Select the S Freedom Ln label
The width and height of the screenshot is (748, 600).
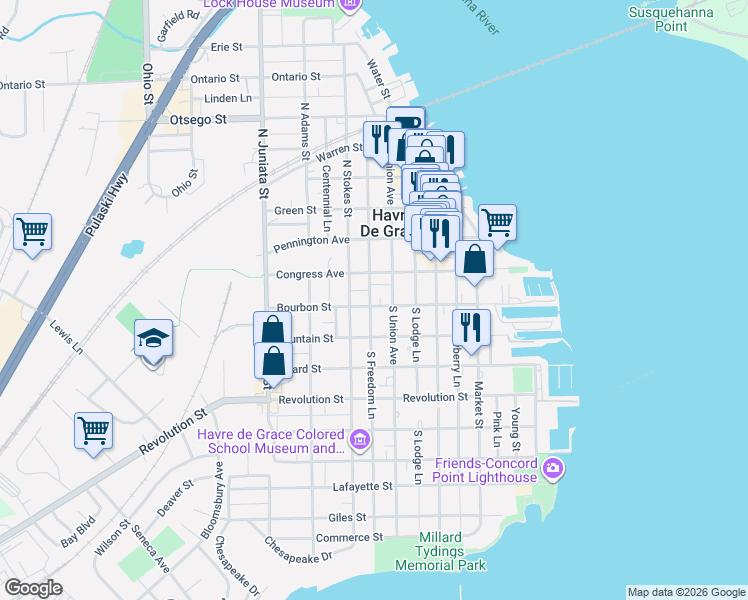pyautogui.click(x=371, y=385)
